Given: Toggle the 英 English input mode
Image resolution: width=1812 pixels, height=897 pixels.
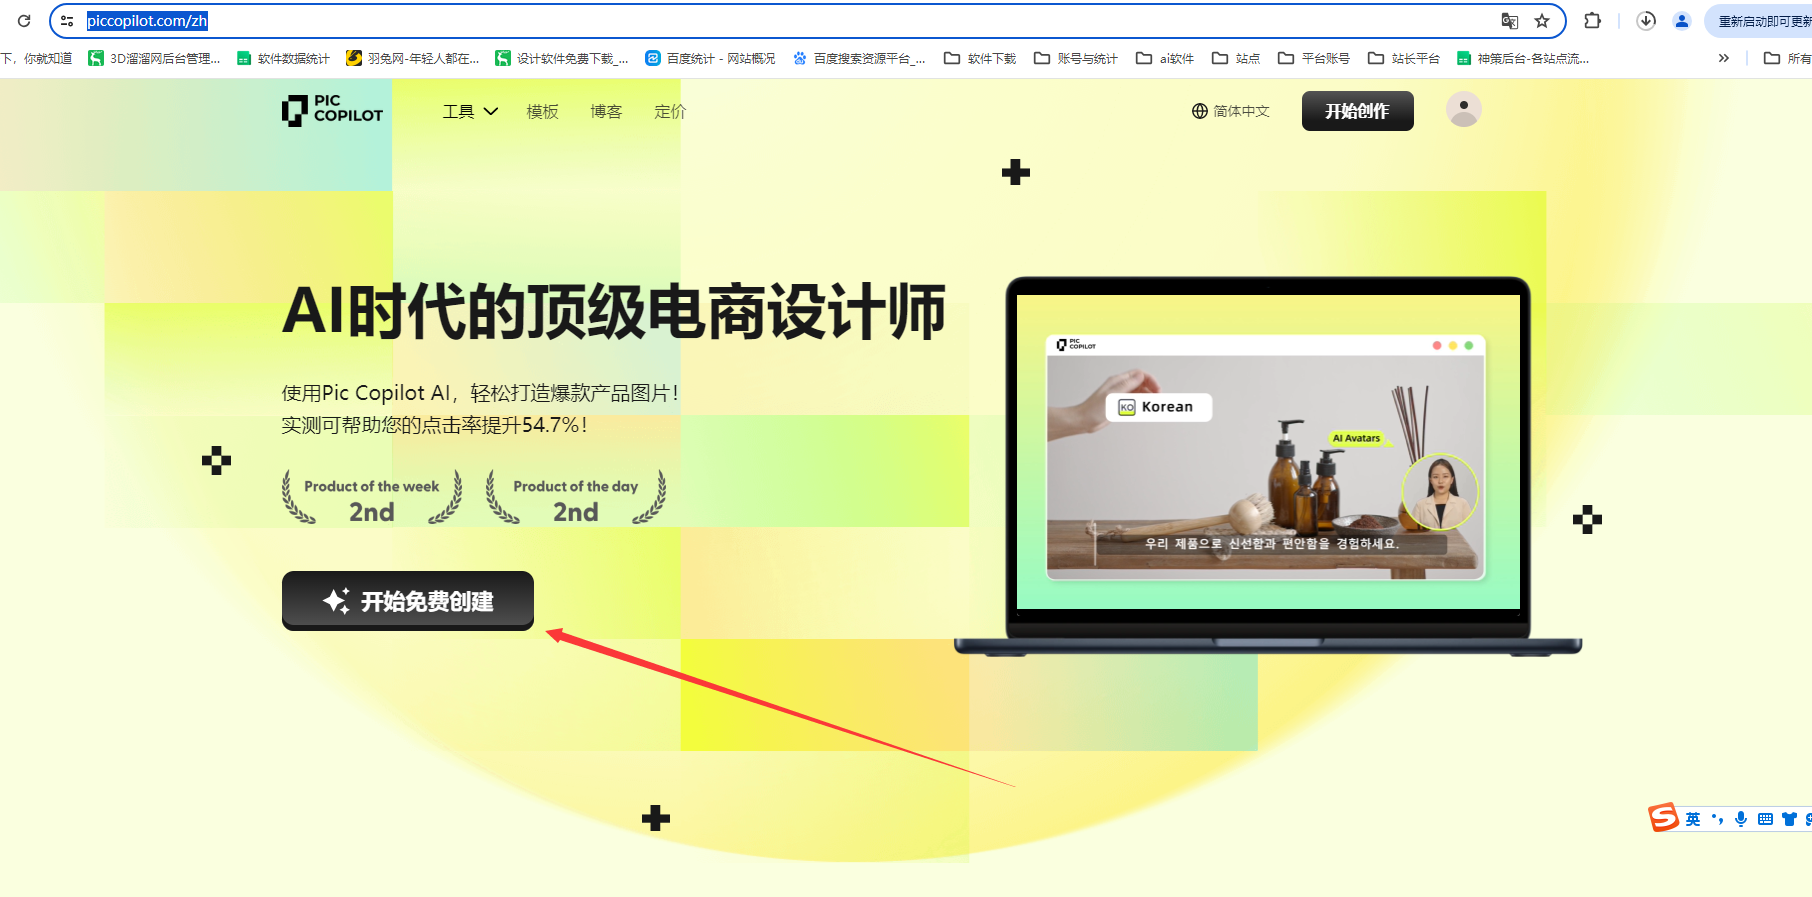Looking at the screenshot, I should point(1693,819).
